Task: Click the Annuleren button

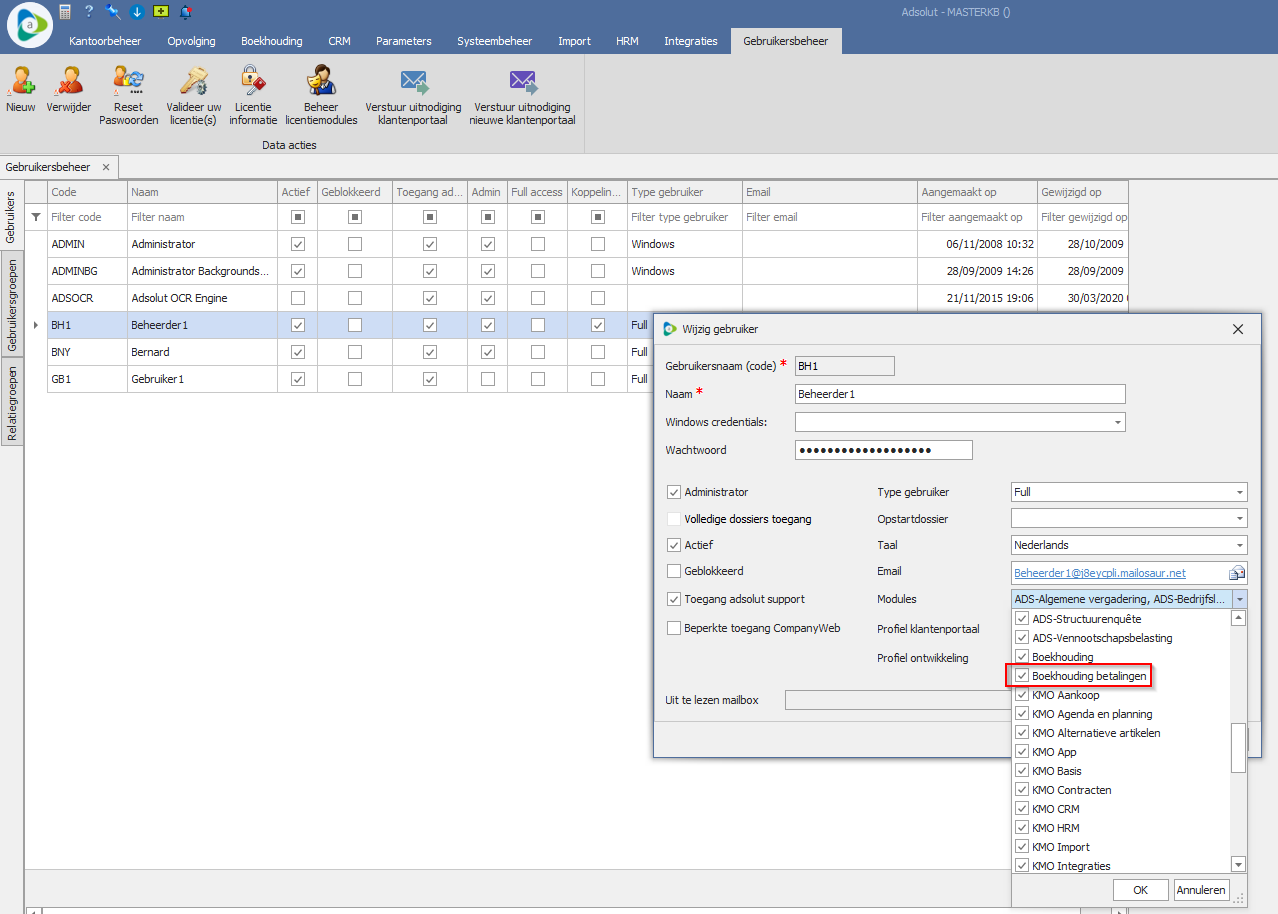Action: [1200, 890]
